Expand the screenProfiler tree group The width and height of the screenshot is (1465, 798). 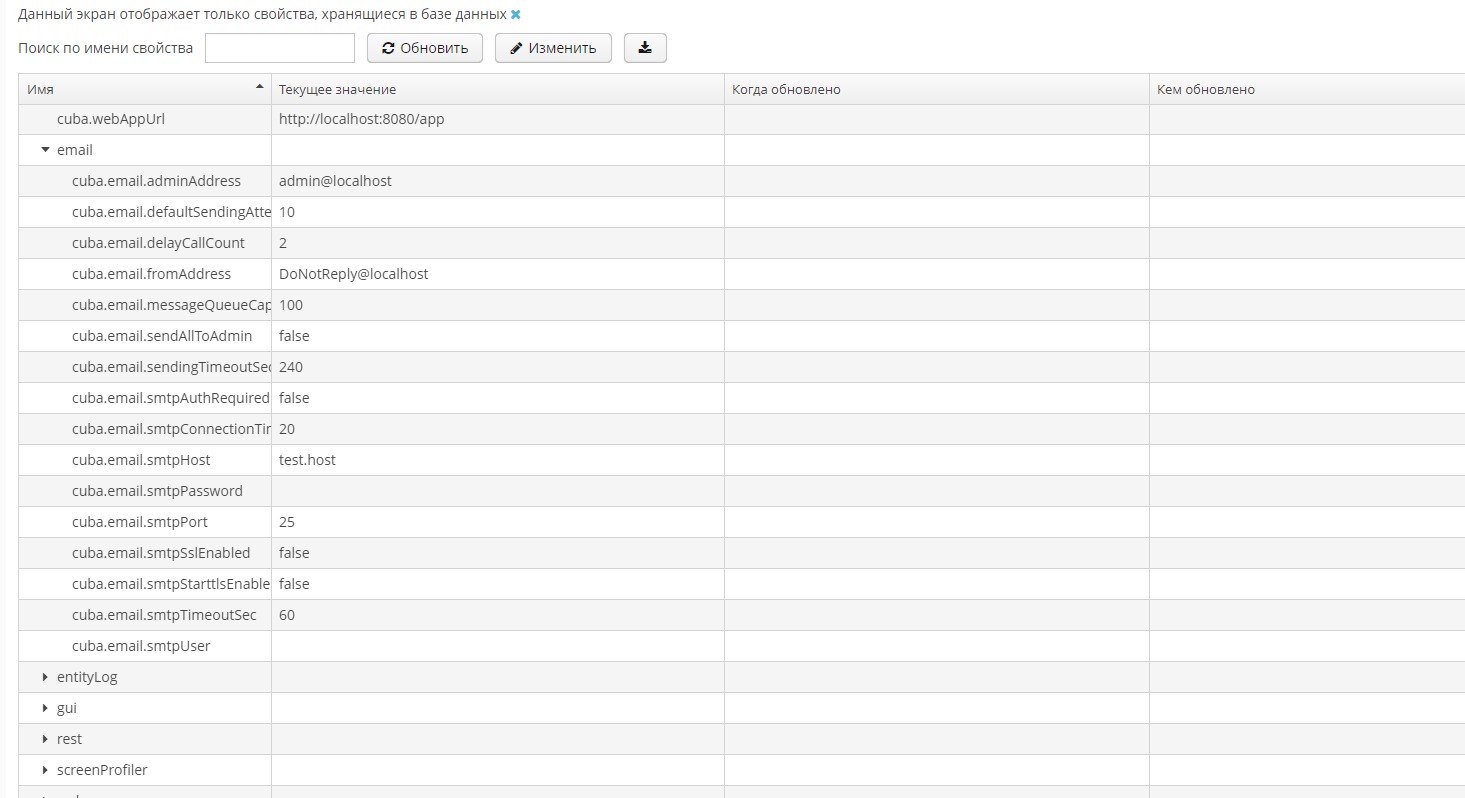45,770
